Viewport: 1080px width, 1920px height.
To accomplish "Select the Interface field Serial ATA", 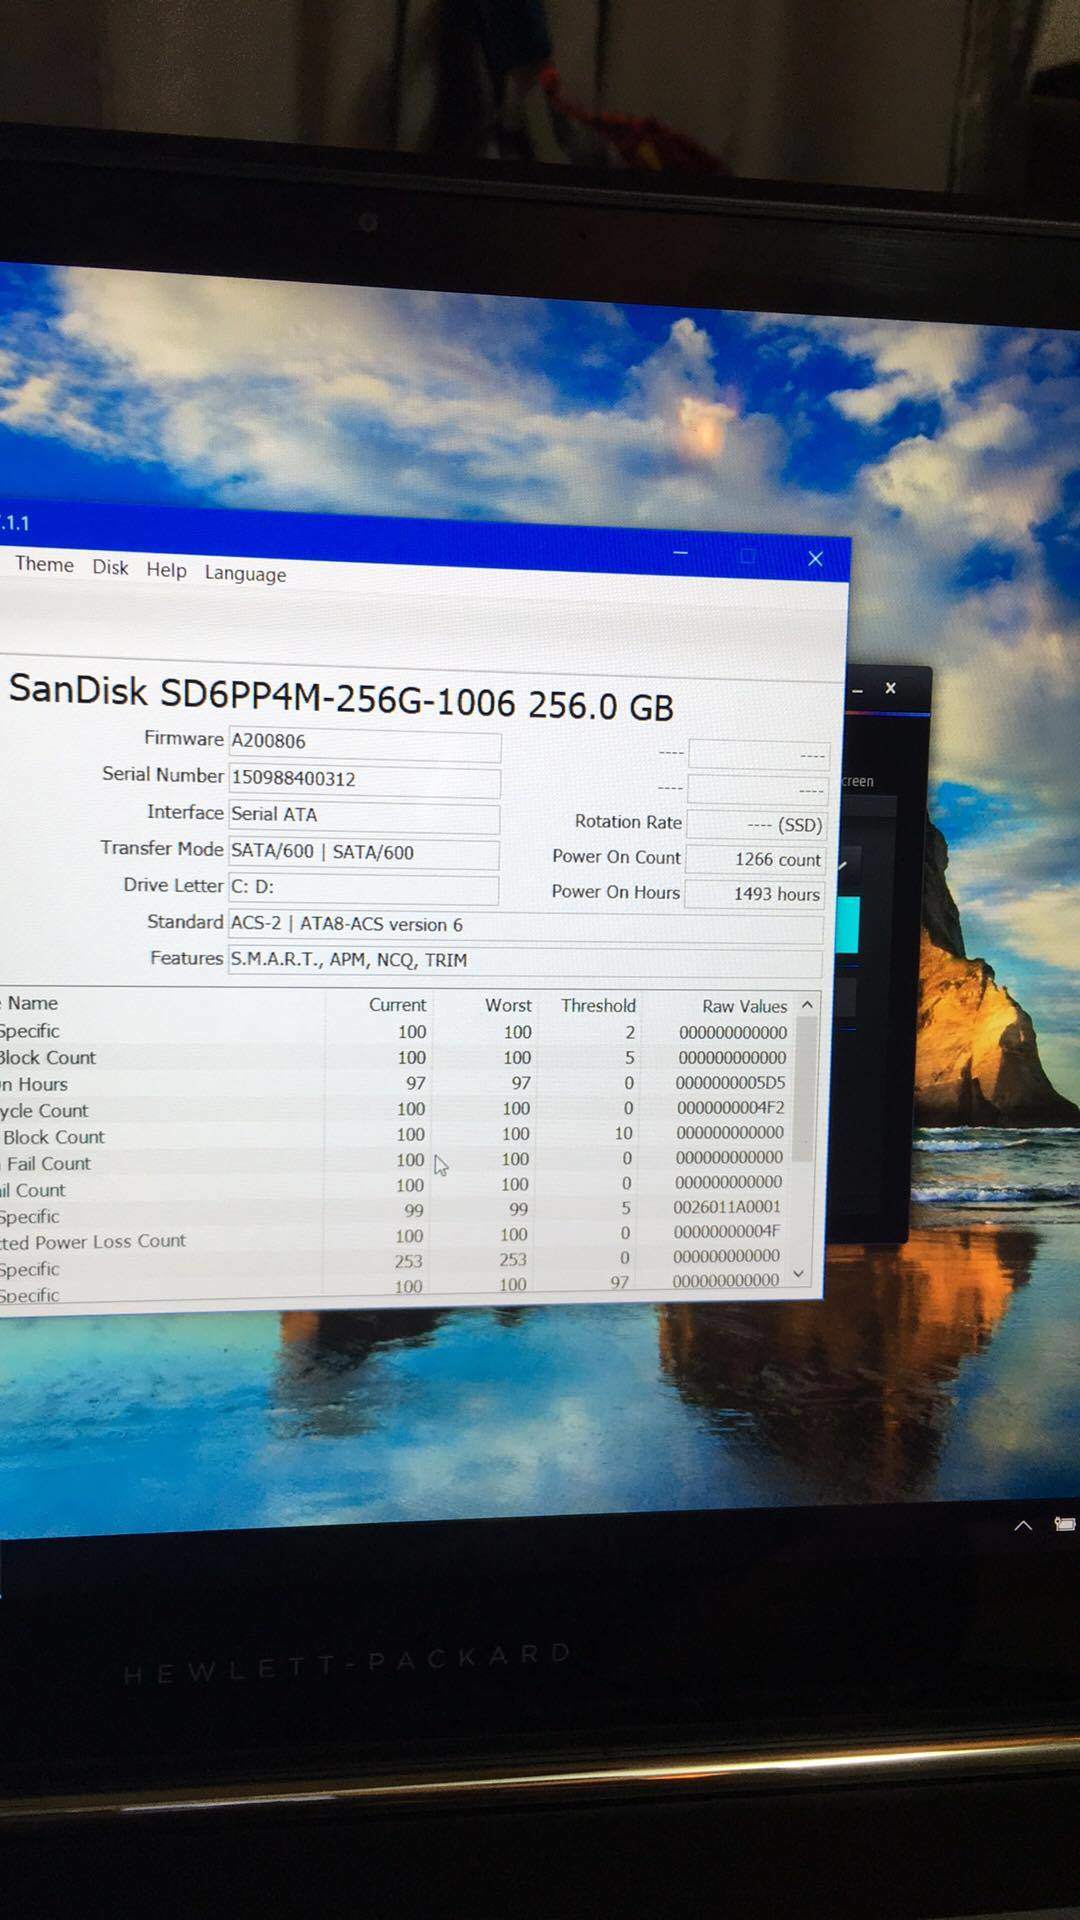I will click(364, 816).
